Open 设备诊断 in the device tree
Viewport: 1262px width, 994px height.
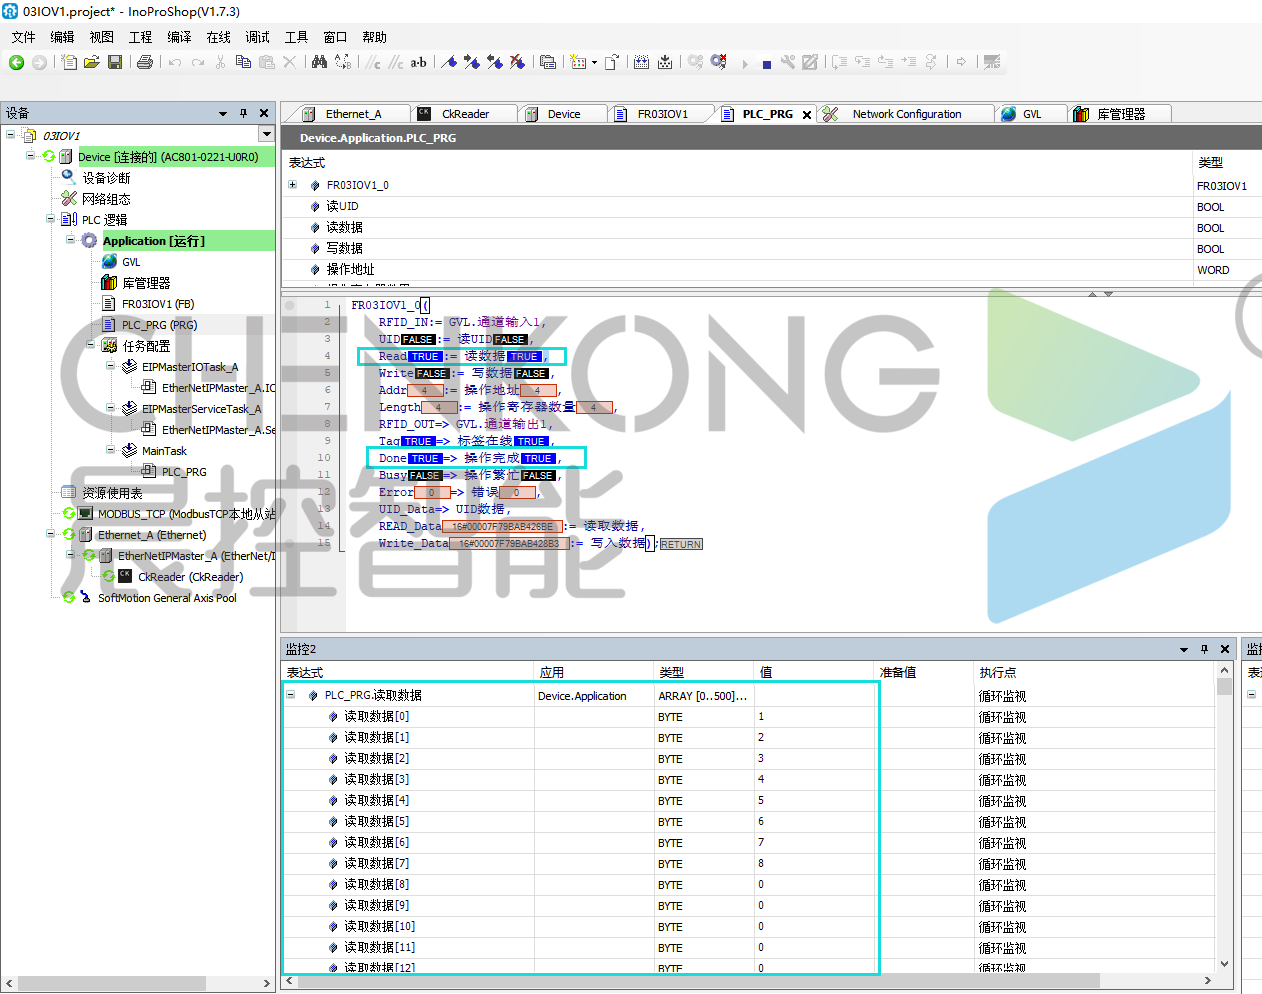click(106, 177)
